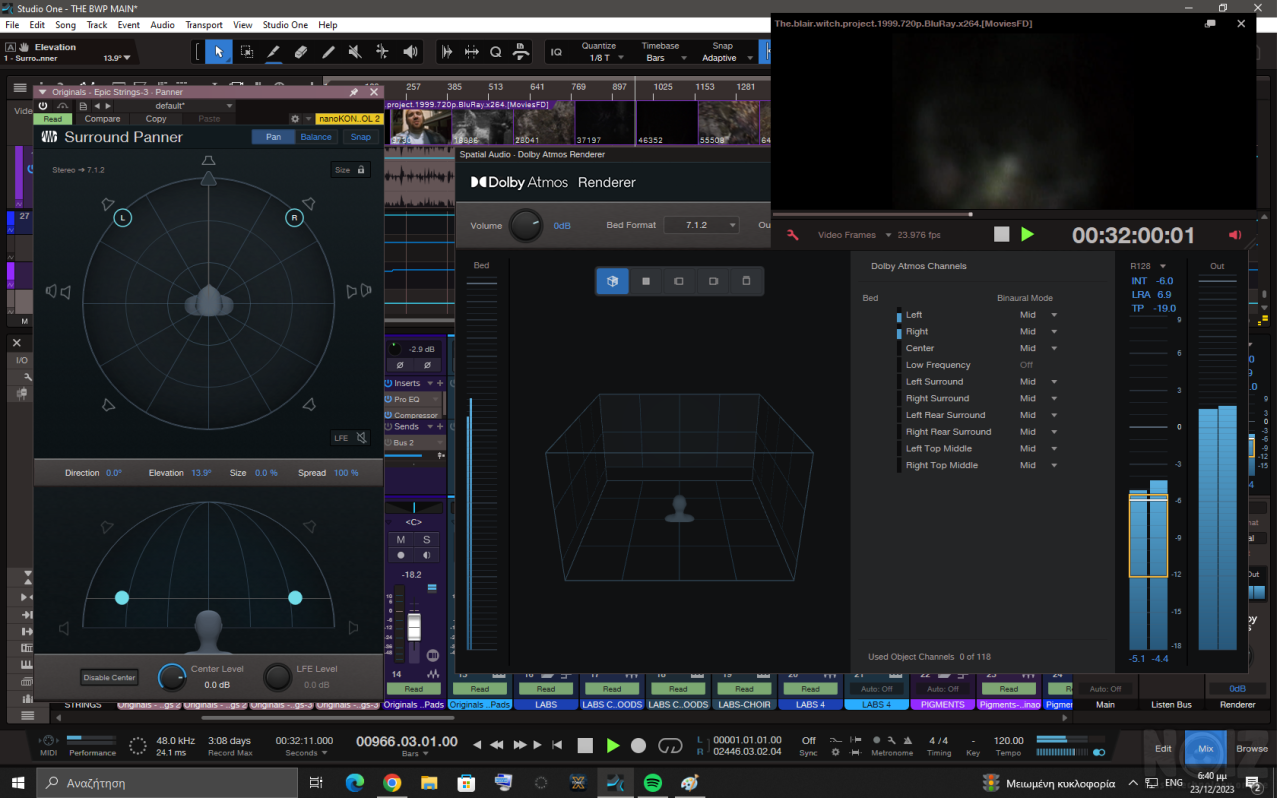The height and width of the screenshot is (798, 1280).
Task: Mute the video player audio
Action: 1235,235
